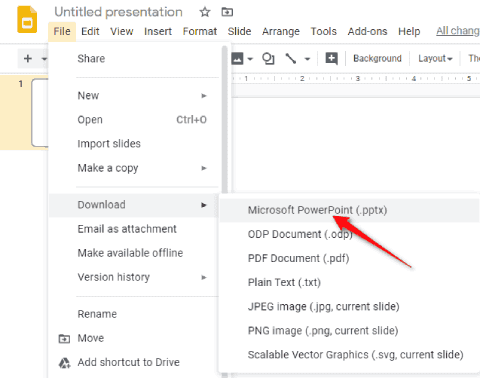Open the insert image dropdown arrow
Viewport: 480px width, 378px height.
250,59
